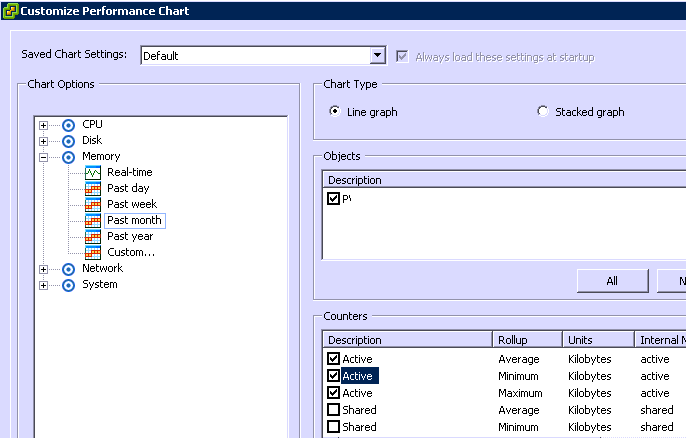Viewport: 686px width, 438px height.
Task: Uncheck the Active Minimum counter checkbox
Action: [334, 376]
